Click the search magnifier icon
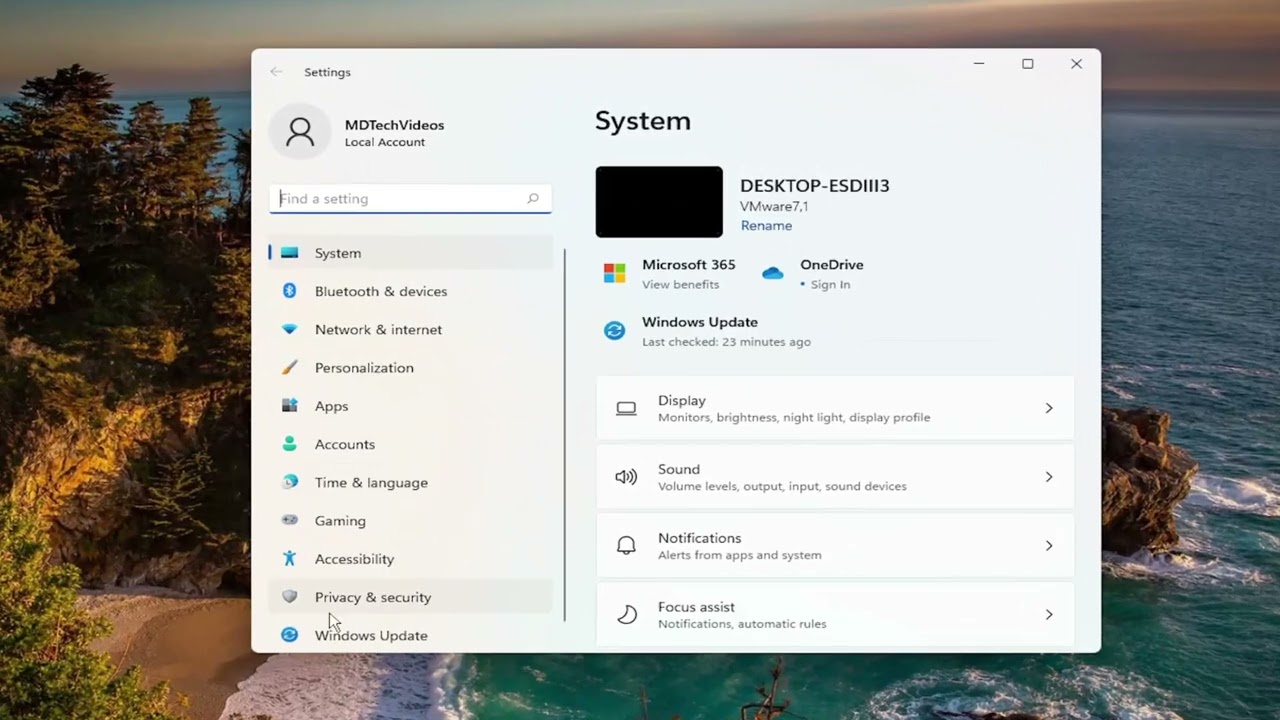The image size is (1280, 720). pos(533,199)
